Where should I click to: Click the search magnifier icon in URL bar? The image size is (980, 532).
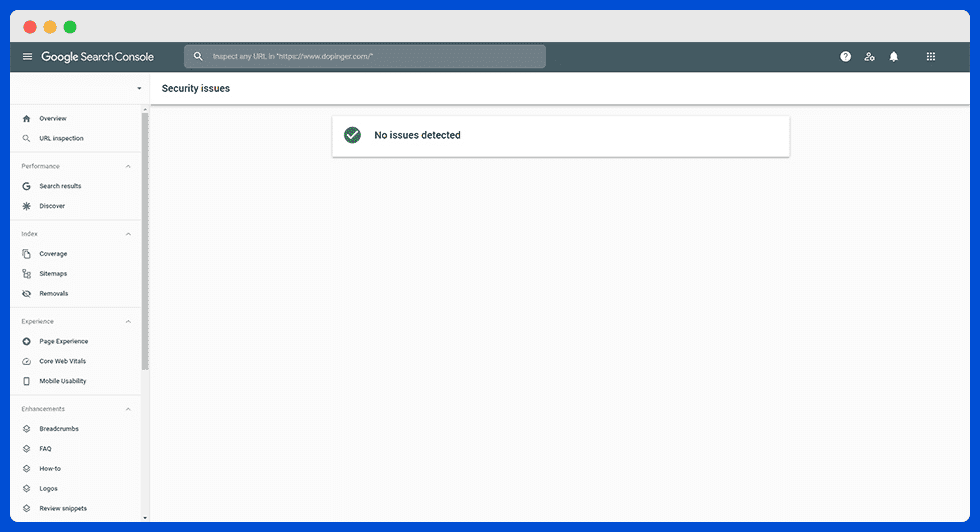(x=198, y=56)
